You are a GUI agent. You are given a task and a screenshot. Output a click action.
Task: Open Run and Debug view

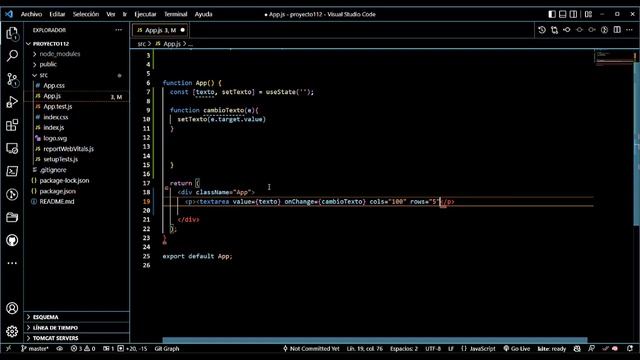[x=12, y=102]
